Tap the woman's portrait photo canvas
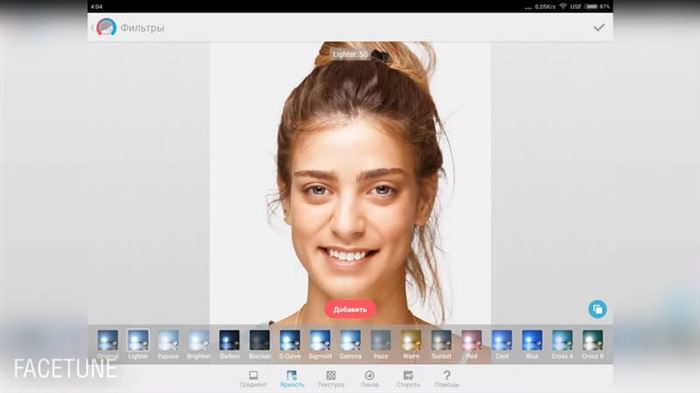700x393 pixels. point(350,183)
